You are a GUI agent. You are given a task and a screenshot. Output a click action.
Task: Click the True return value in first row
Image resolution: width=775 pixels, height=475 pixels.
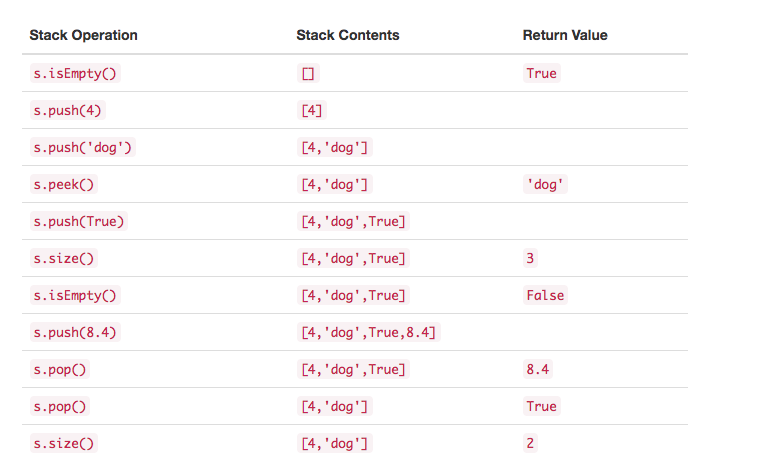[x=541, y=73]
